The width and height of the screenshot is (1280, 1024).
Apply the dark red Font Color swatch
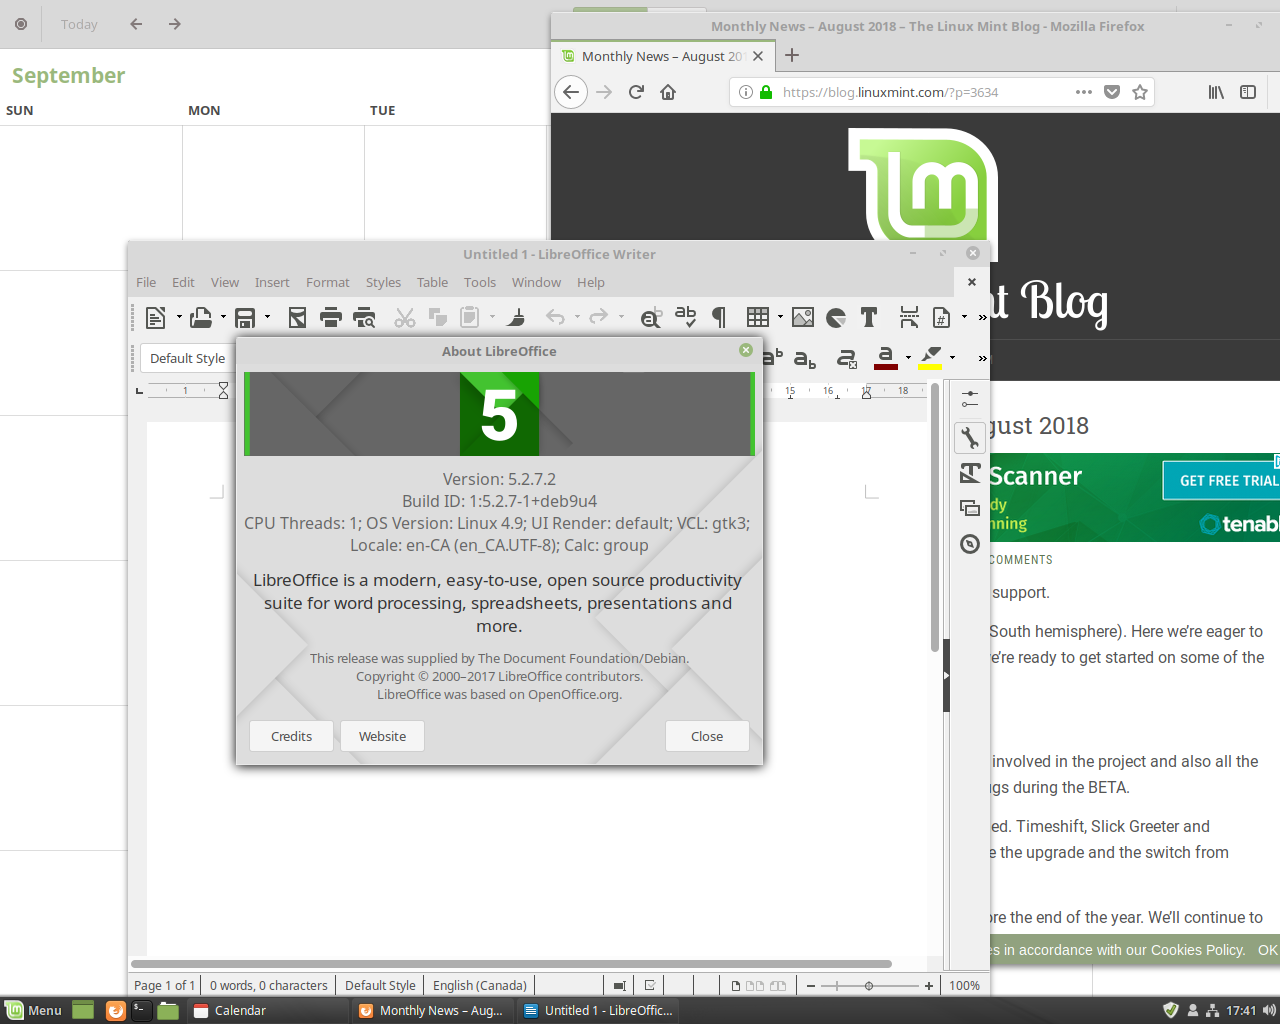(886, 358)
